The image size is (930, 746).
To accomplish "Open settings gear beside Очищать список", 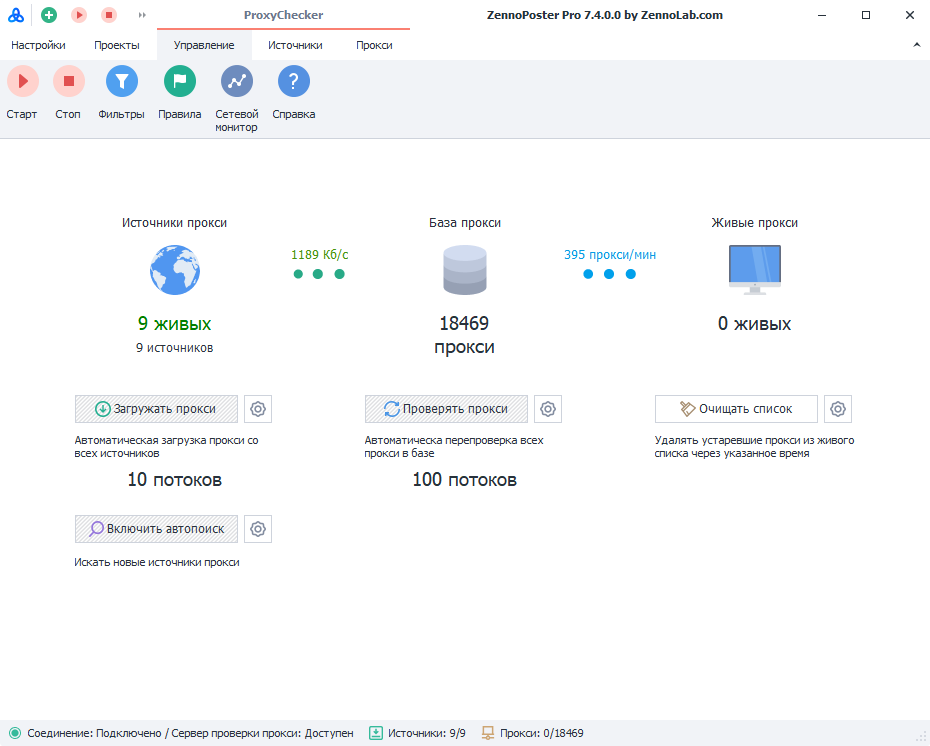I will pos(838,409).
